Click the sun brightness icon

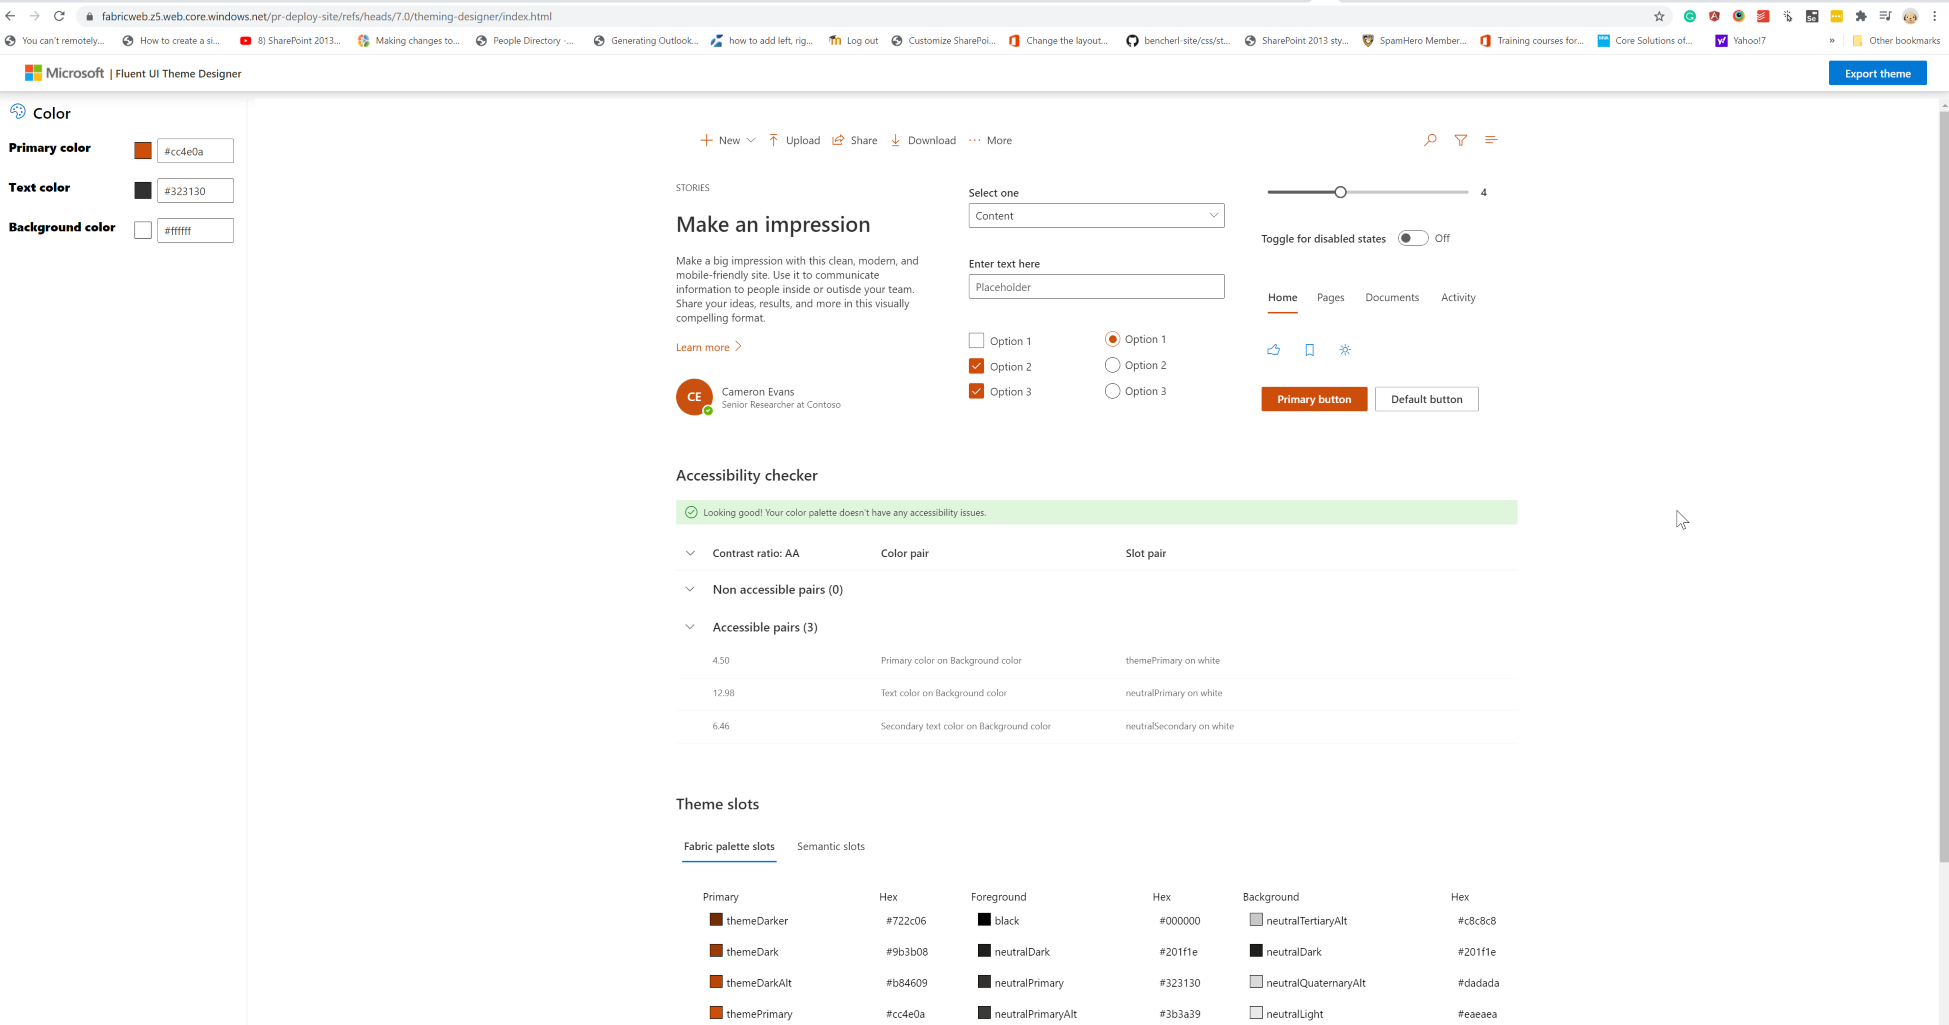click(x=1345, y=350)
